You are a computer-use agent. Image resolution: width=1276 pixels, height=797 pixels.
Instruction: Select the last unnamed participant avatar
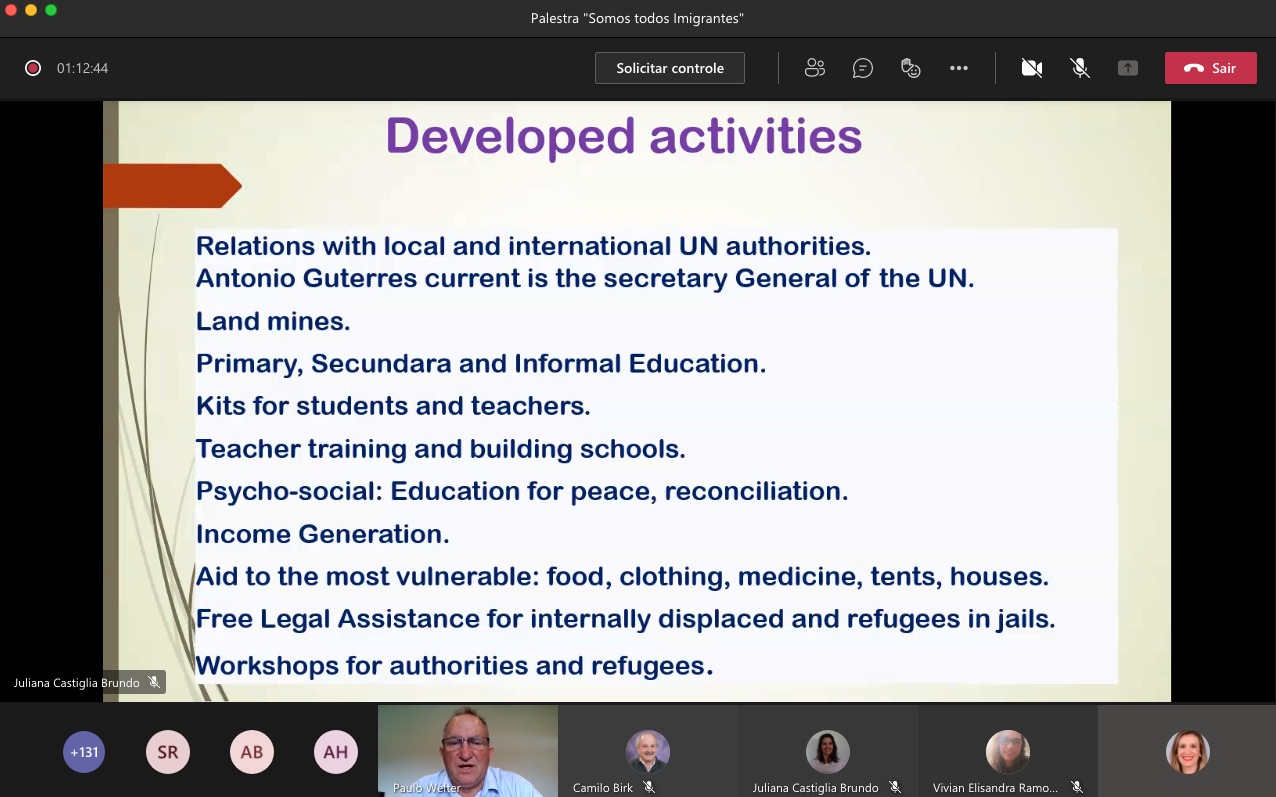click(x=1188, y=752)
